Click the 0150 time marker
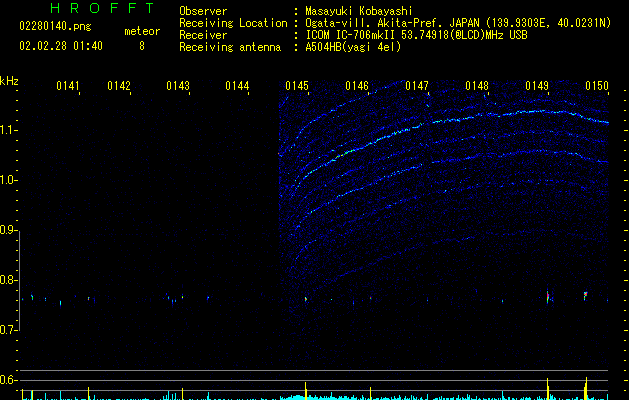Screen dimensions: 629x400 click(x=597, y=86)
